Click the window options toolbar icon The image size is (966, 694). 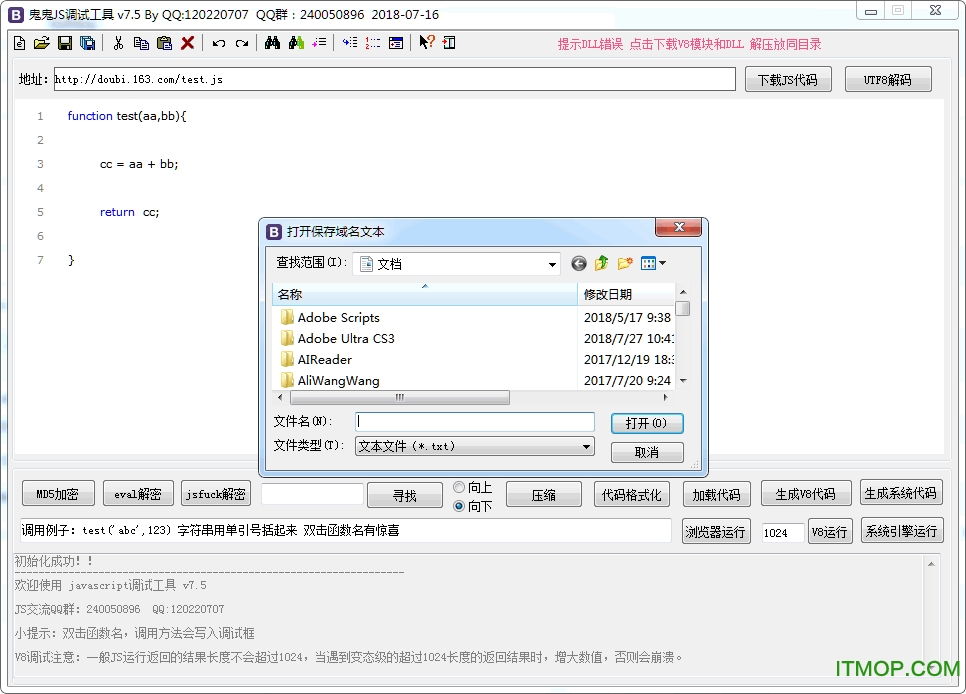tap(396, 43)
